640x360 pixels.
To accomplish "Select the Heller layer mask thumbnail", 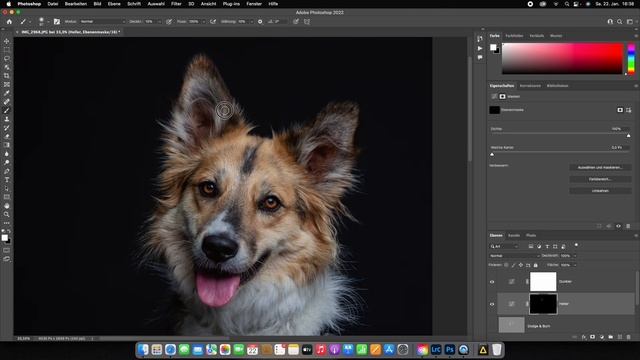I will pos(543,304).
